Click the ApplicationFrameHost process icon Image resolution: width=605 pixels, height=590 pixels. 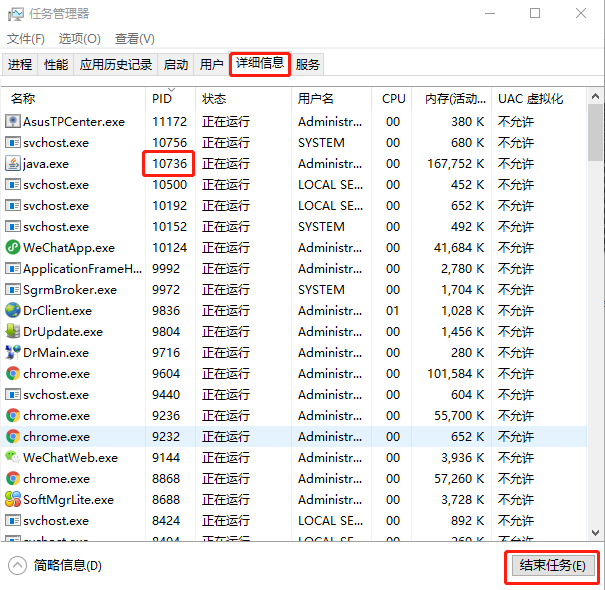pyautogui.click(x=12, y=269)
